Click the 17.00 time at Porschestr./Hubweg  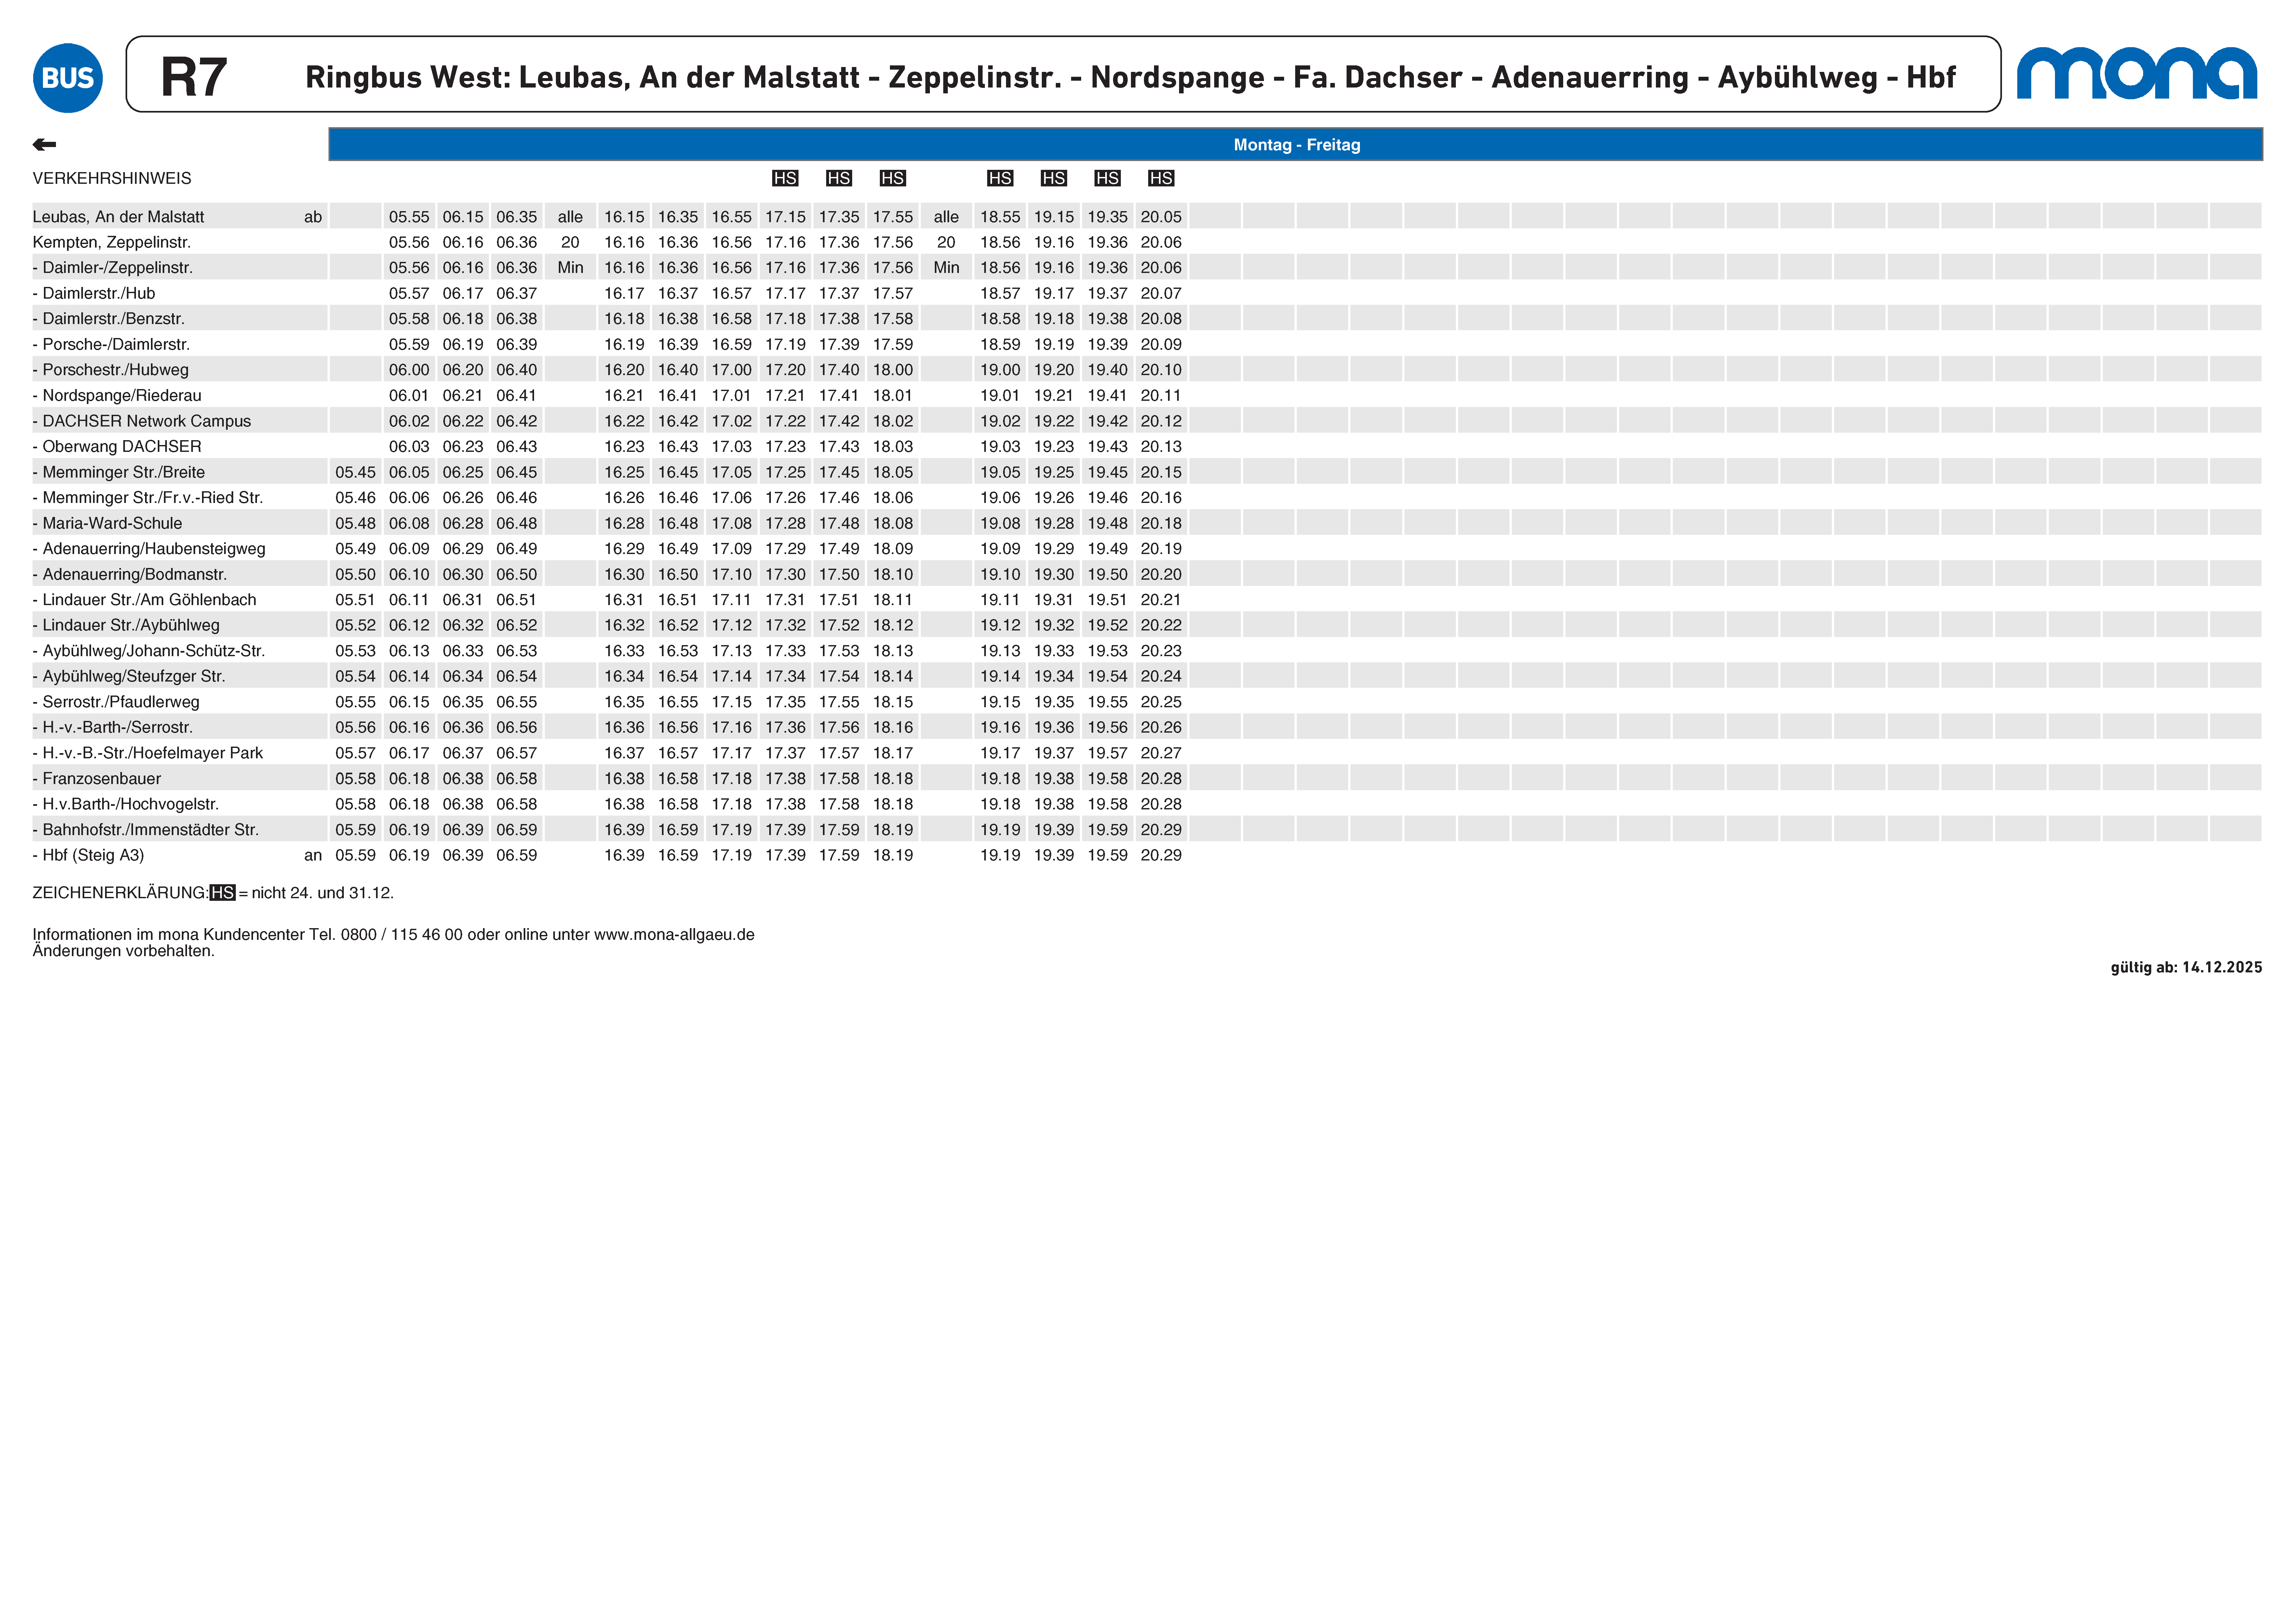732,370
